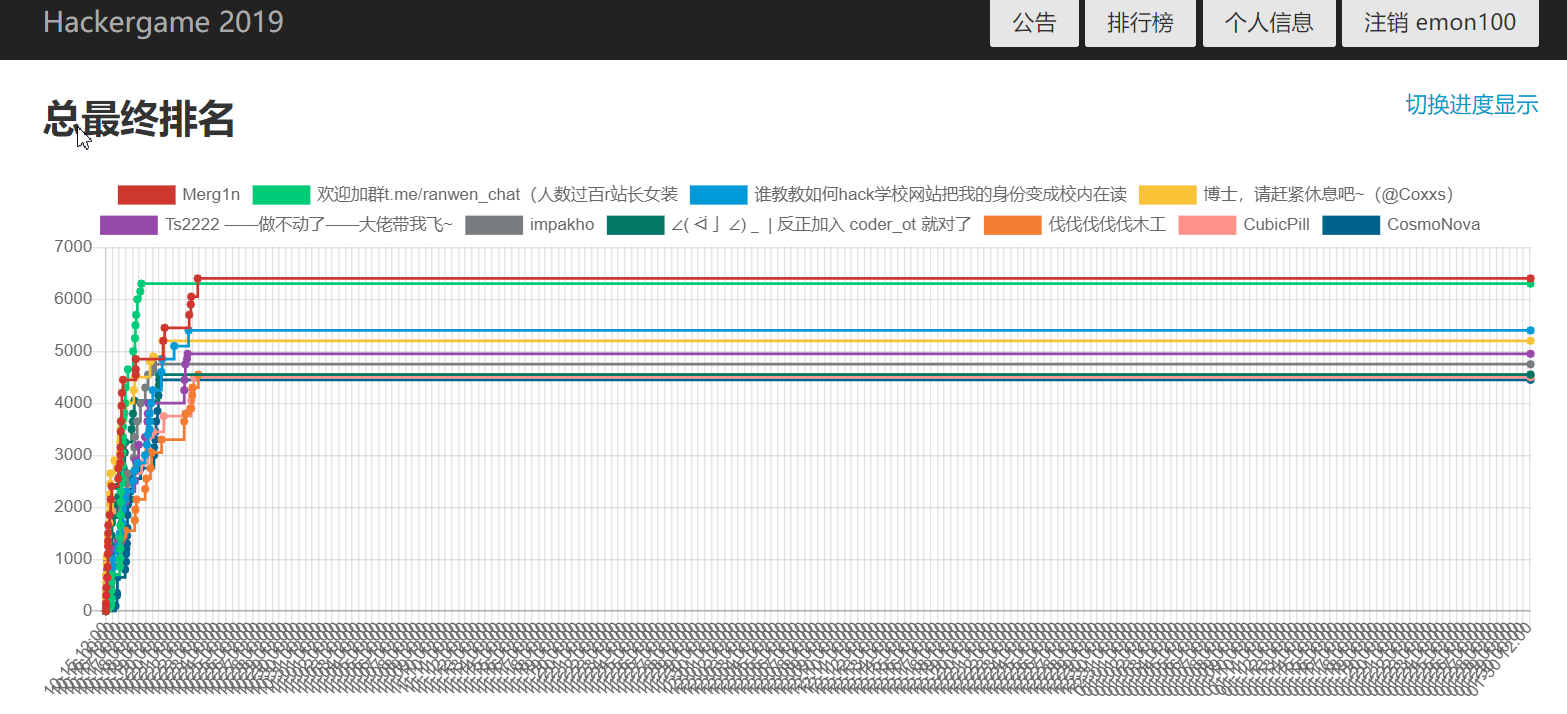Click the orange swatch beside 伐伐伐伐伐木工
The width and height of the screenshot is (1567, 714).
(1013, 224)
